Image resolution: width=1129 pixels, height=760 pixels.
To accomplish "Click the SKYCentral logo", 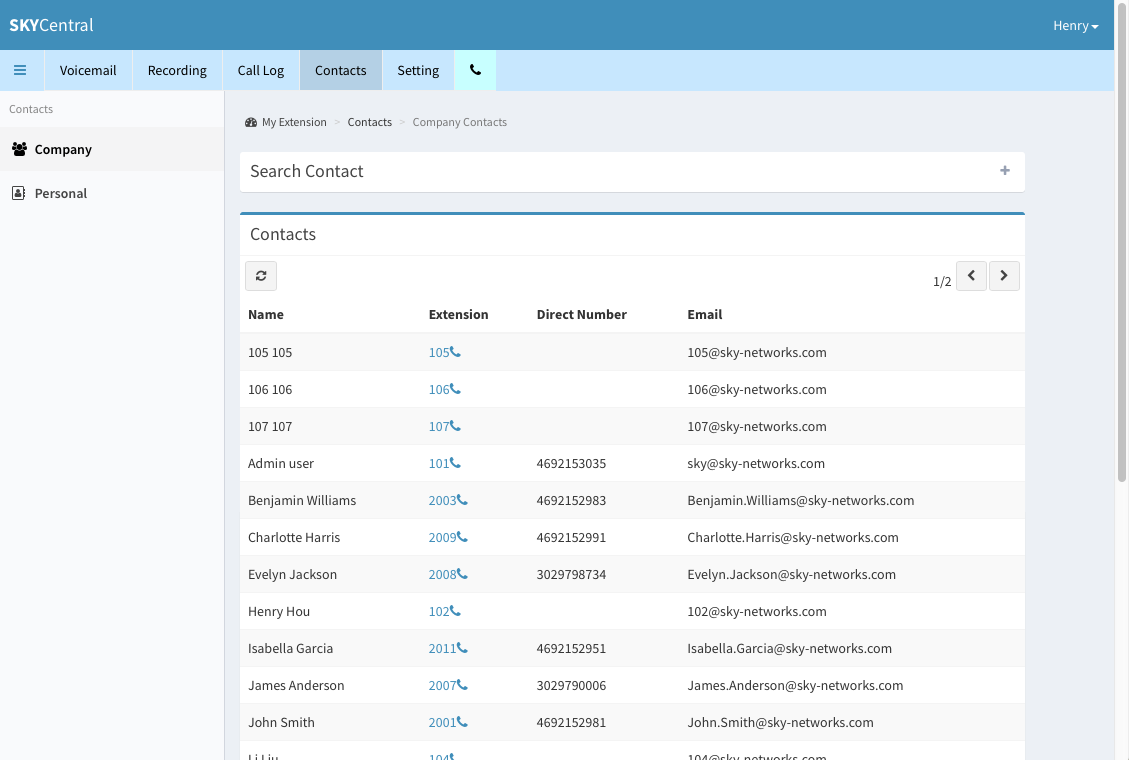I will coord(51,25).
